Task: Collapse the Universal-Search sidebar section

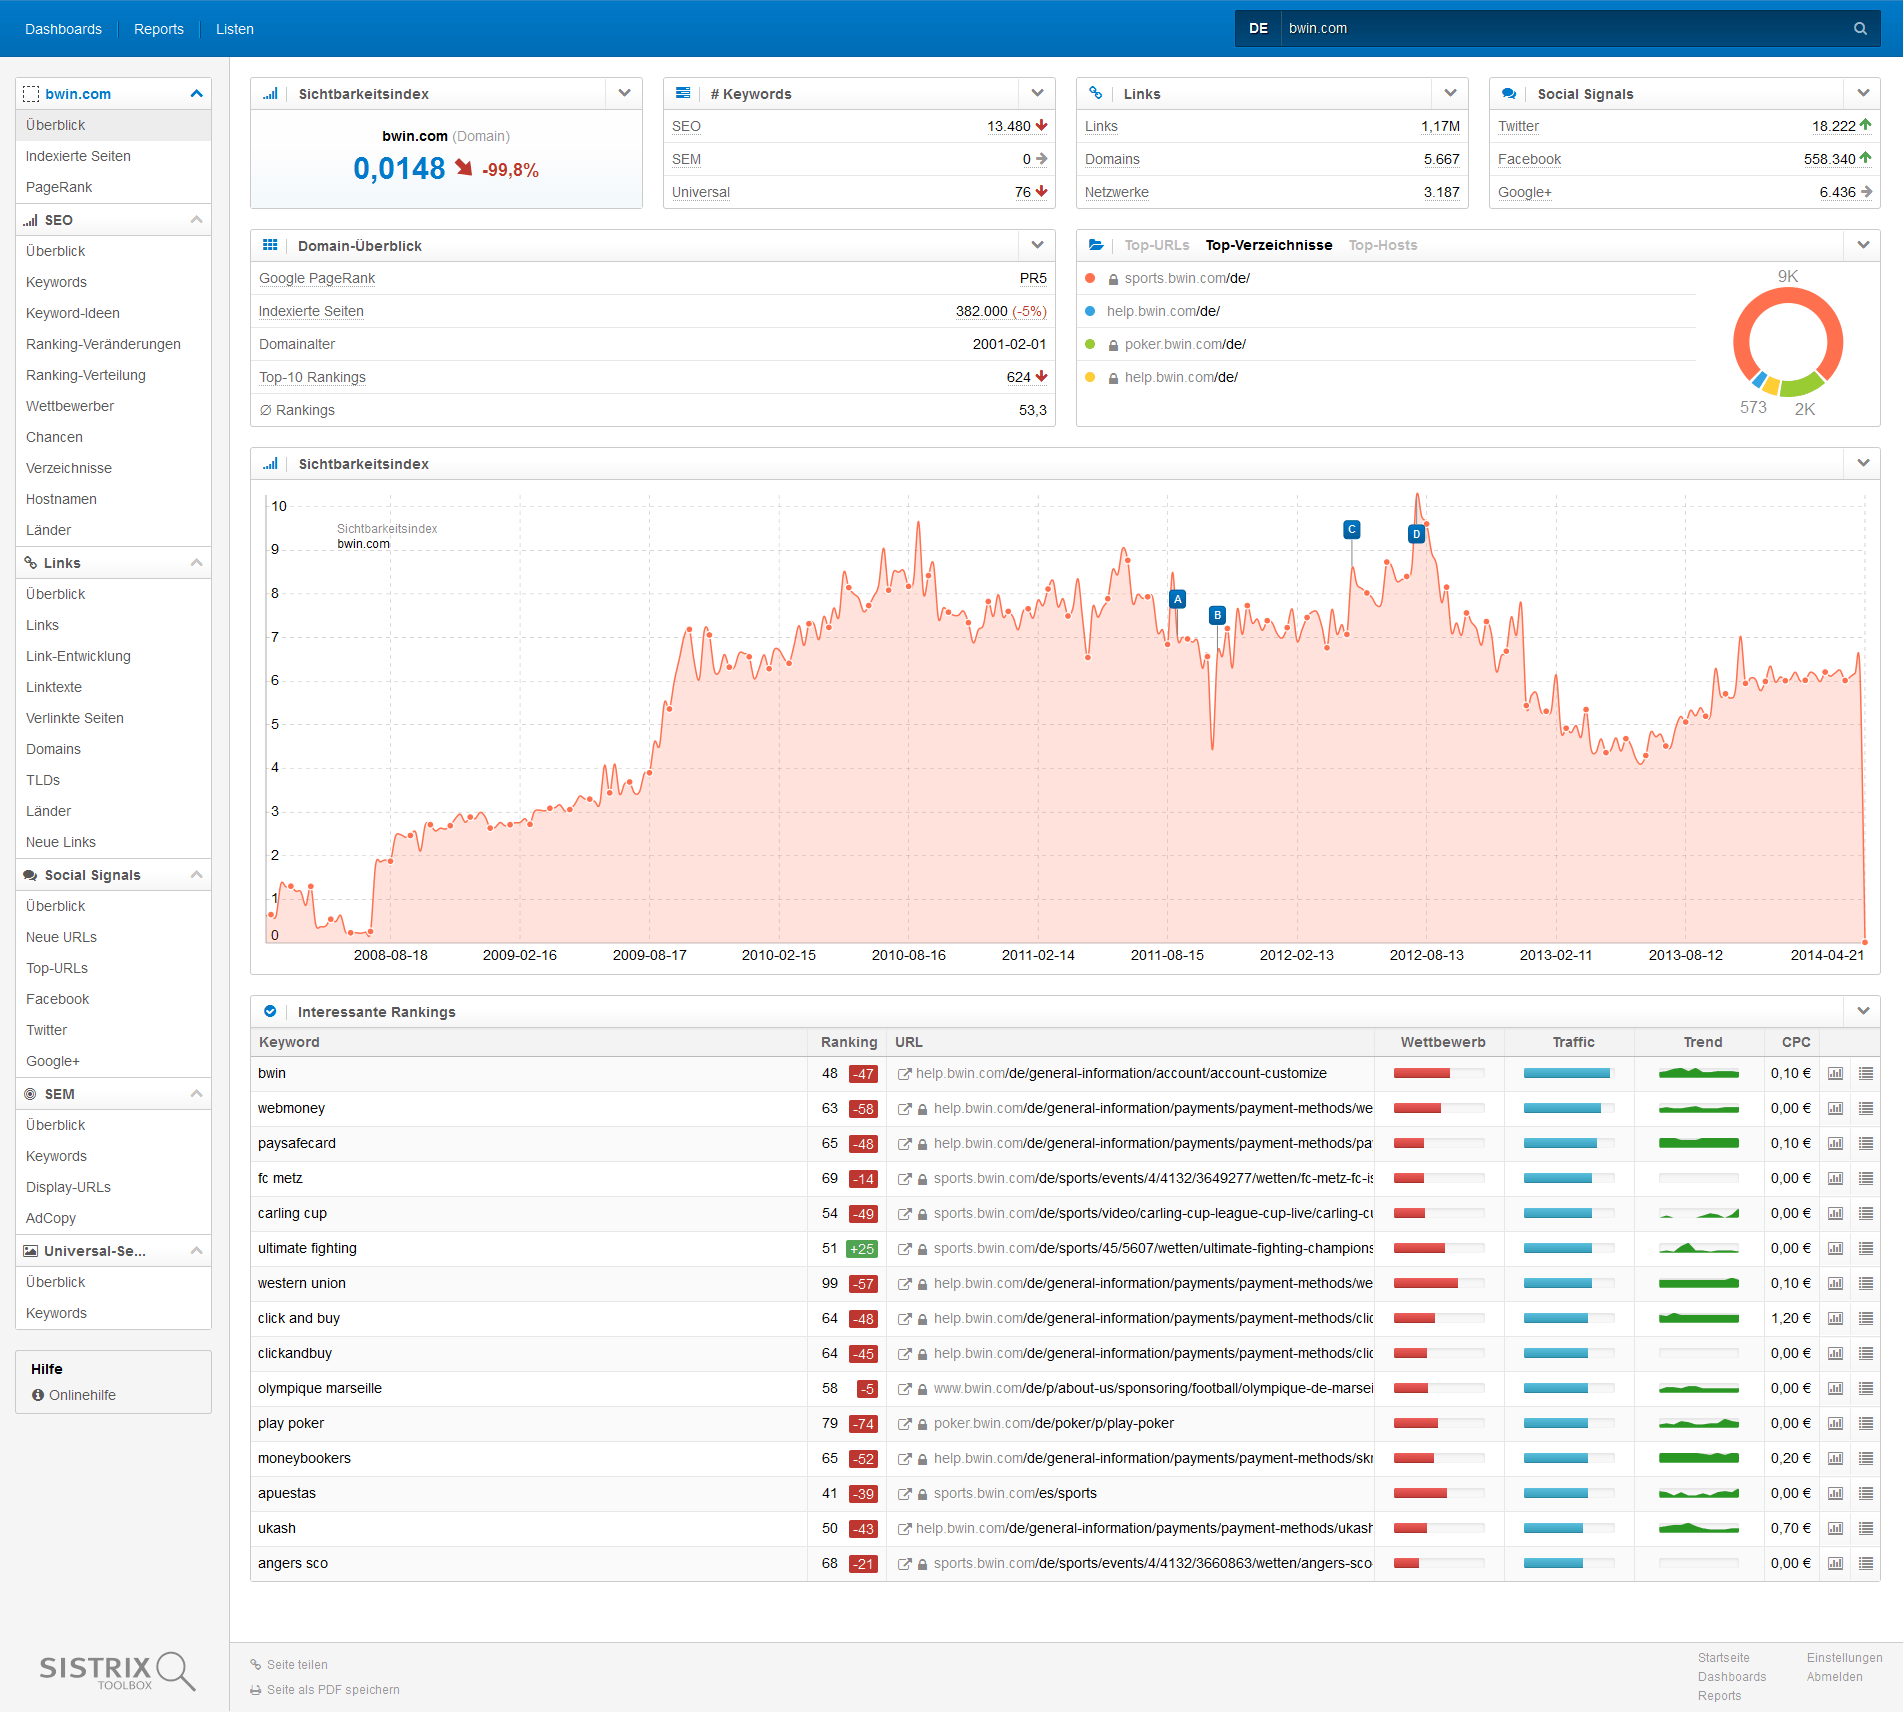Action: [x=196, y=1251]
